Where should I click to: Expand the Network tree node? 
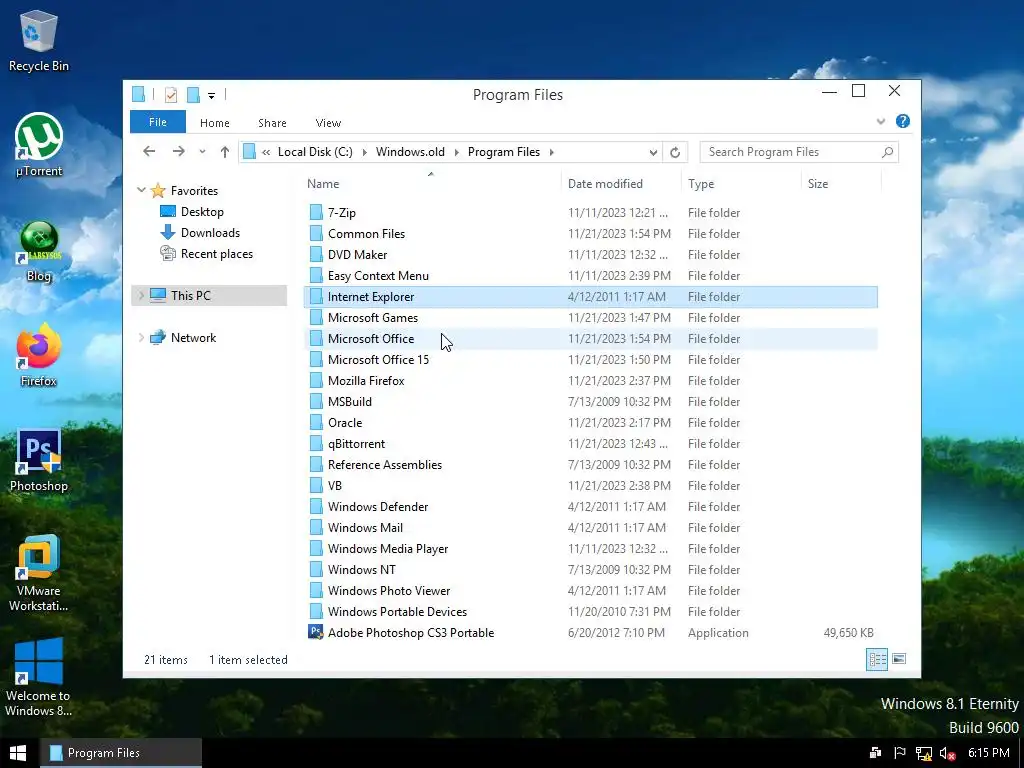[x=141, y=338]
